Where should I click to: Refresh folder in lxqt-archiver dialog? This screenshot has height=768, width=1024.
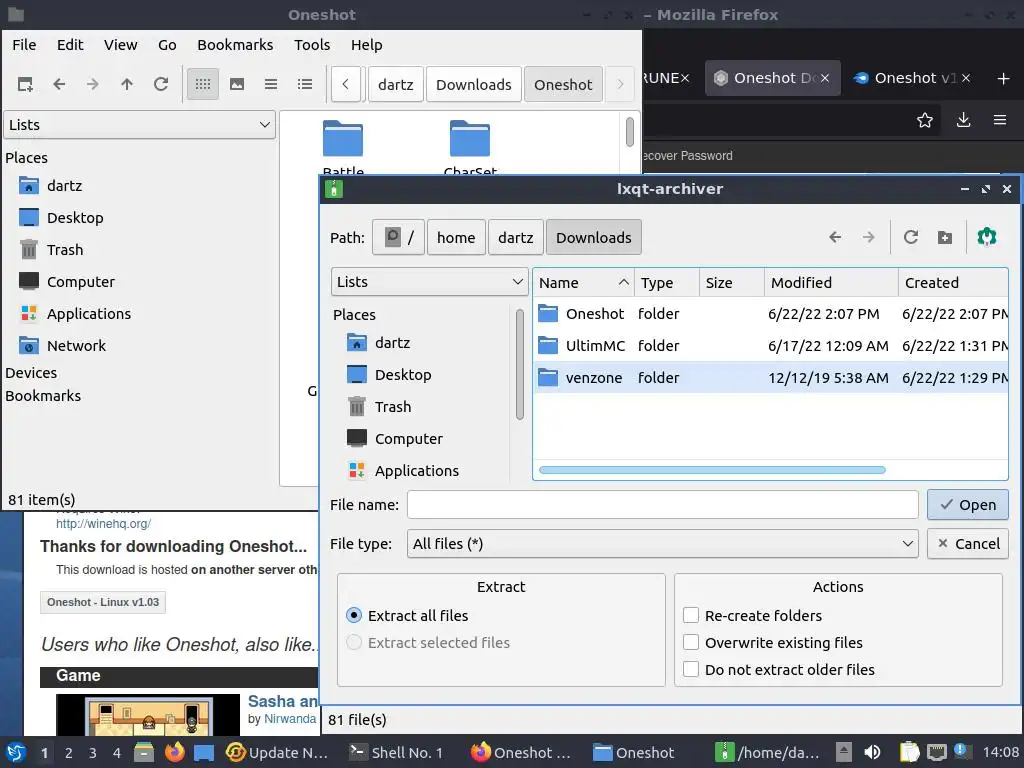[911, 237]
